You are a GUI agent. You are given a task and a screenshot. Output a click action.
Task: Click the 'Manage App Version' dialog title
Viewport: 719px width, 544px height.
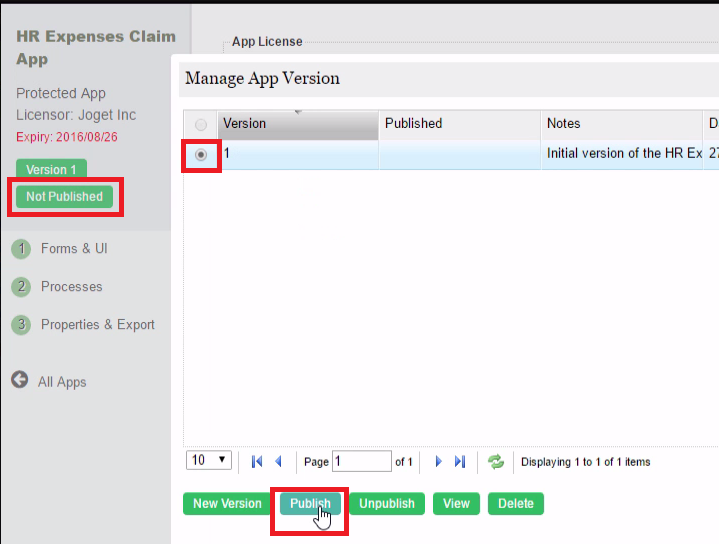pos(262,78)
